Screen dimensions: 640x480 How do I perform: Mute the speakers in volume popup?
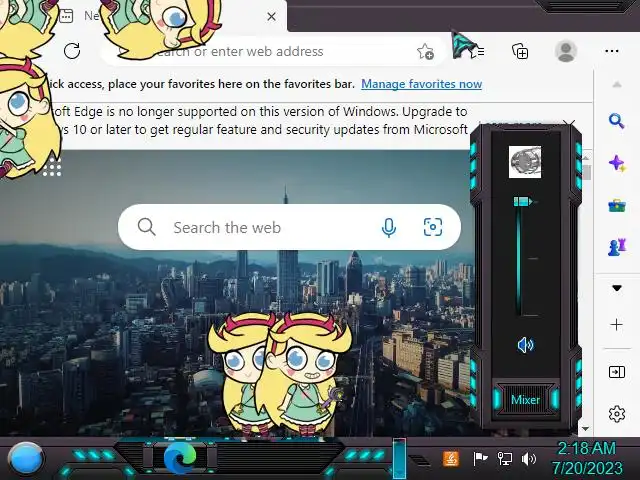click(525, 345)
